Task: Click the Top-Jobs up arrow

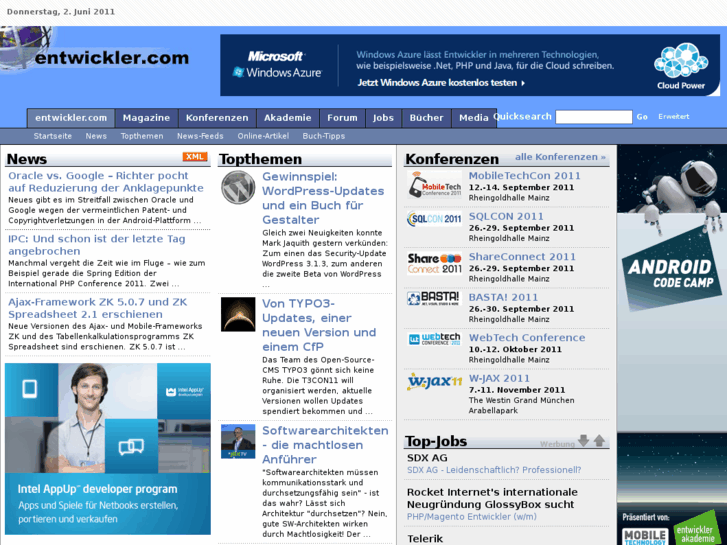Action: pyautogui.click(x=599, y=441)
